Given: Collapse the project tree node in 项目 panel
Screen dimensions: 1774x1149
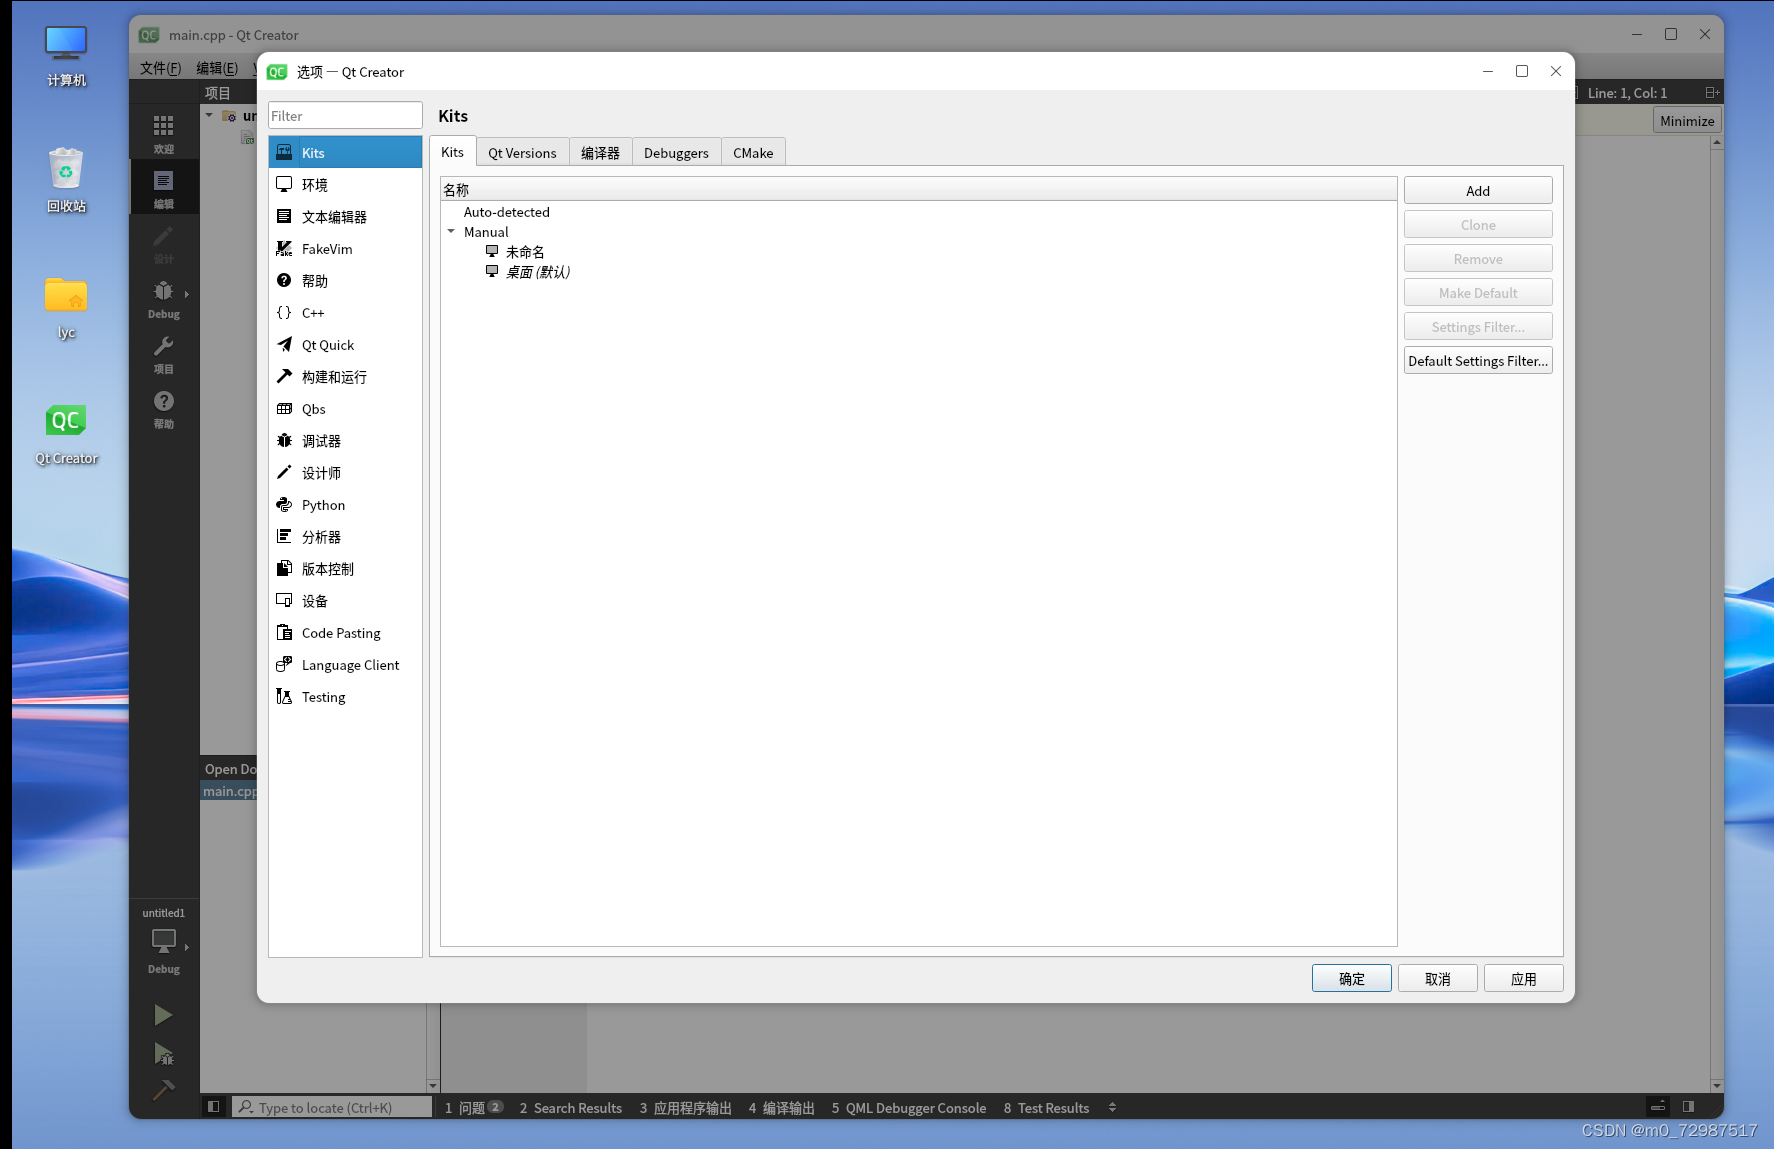Looking at the screenshot, I should click(x=209, y=116).
